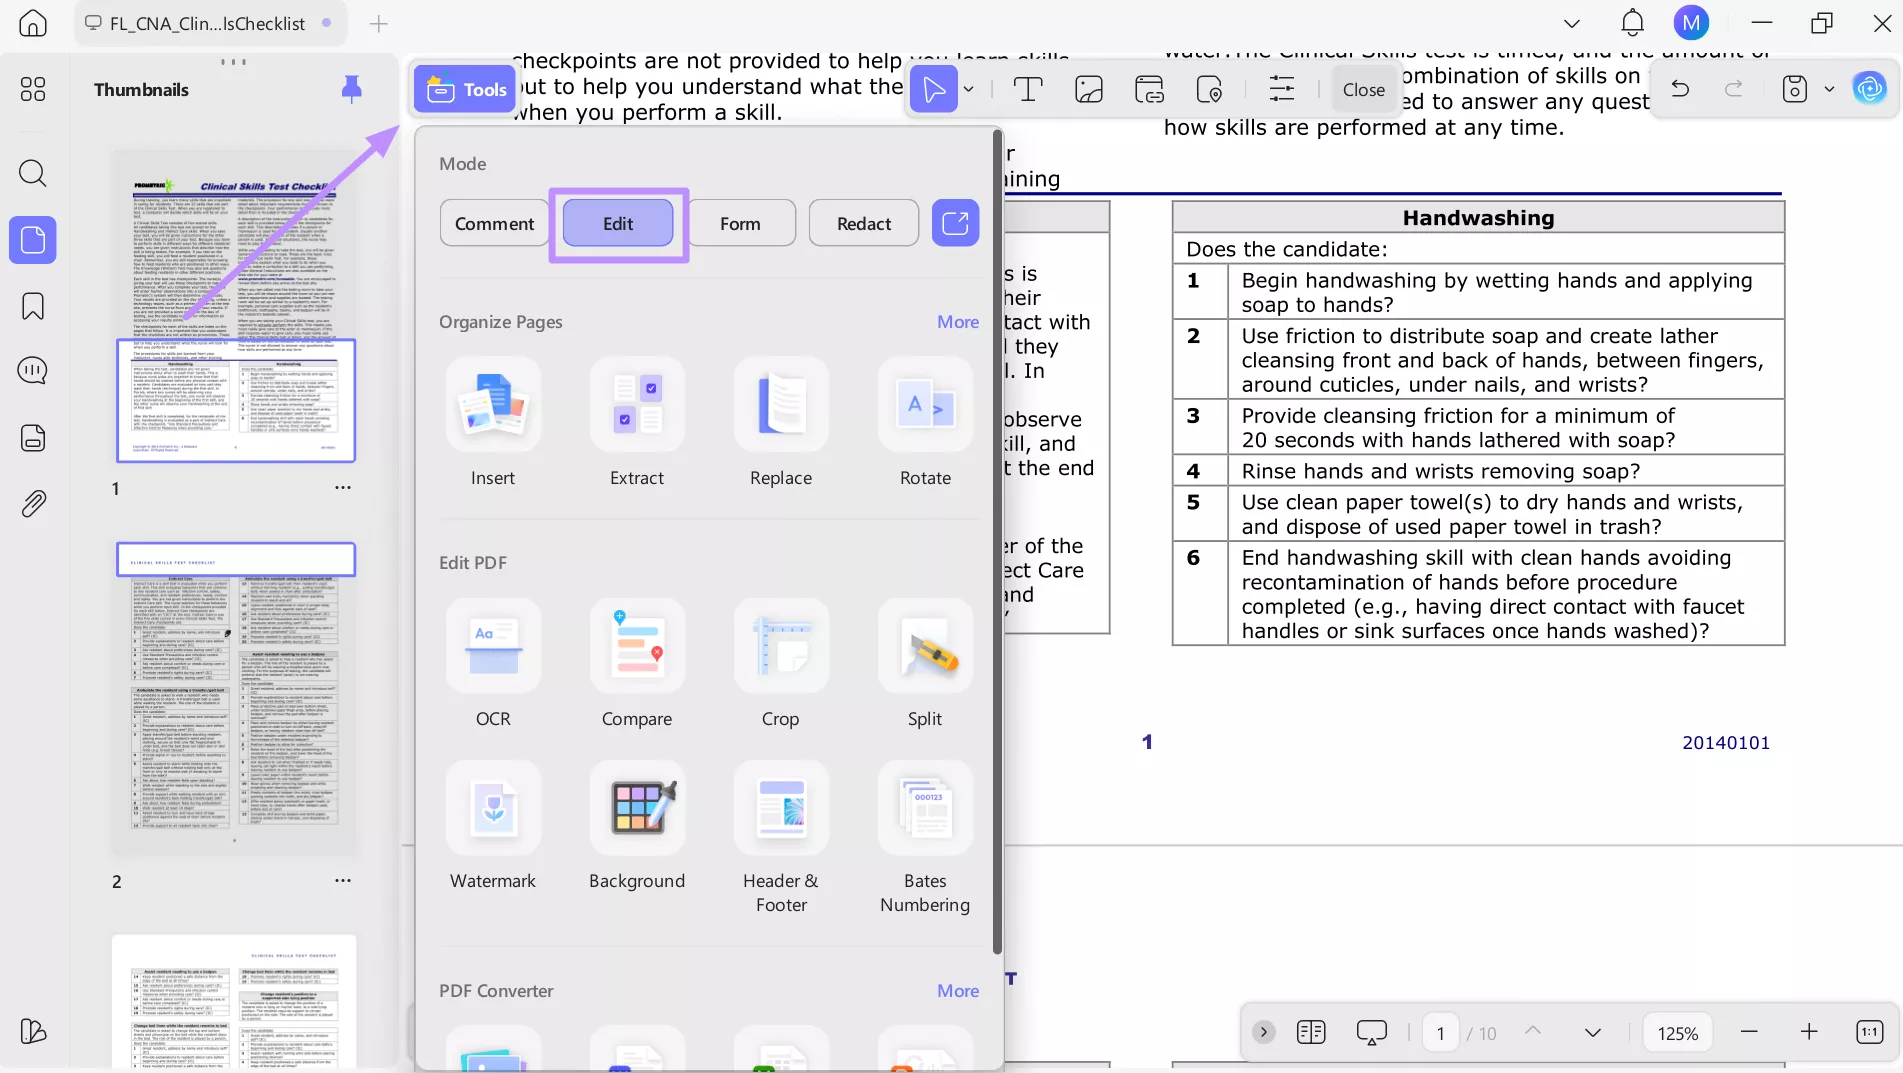
Task: Undo the last action
Action: pos(1680,89)
